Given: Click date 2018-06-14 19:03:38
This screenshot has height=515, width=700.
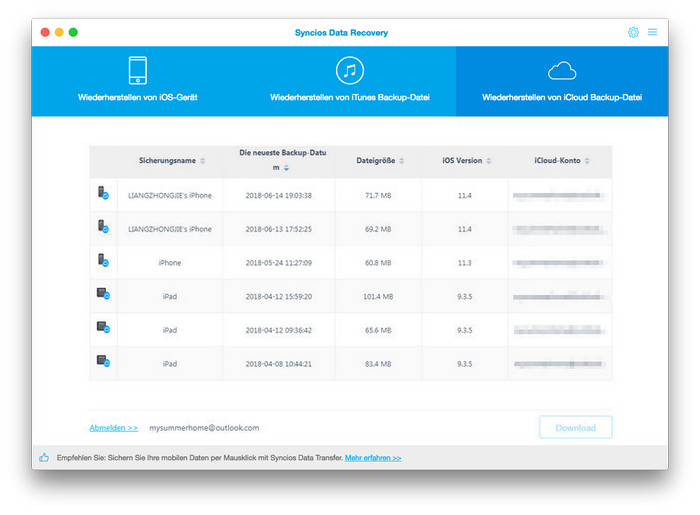Looking at the screenshot, I should pos(279,195).
